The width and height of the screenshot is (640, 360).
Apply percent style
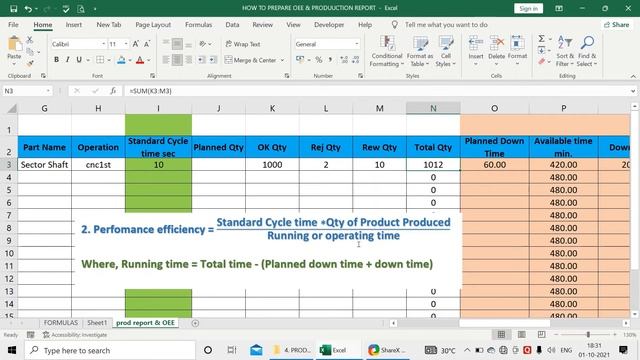pos(319,60)
